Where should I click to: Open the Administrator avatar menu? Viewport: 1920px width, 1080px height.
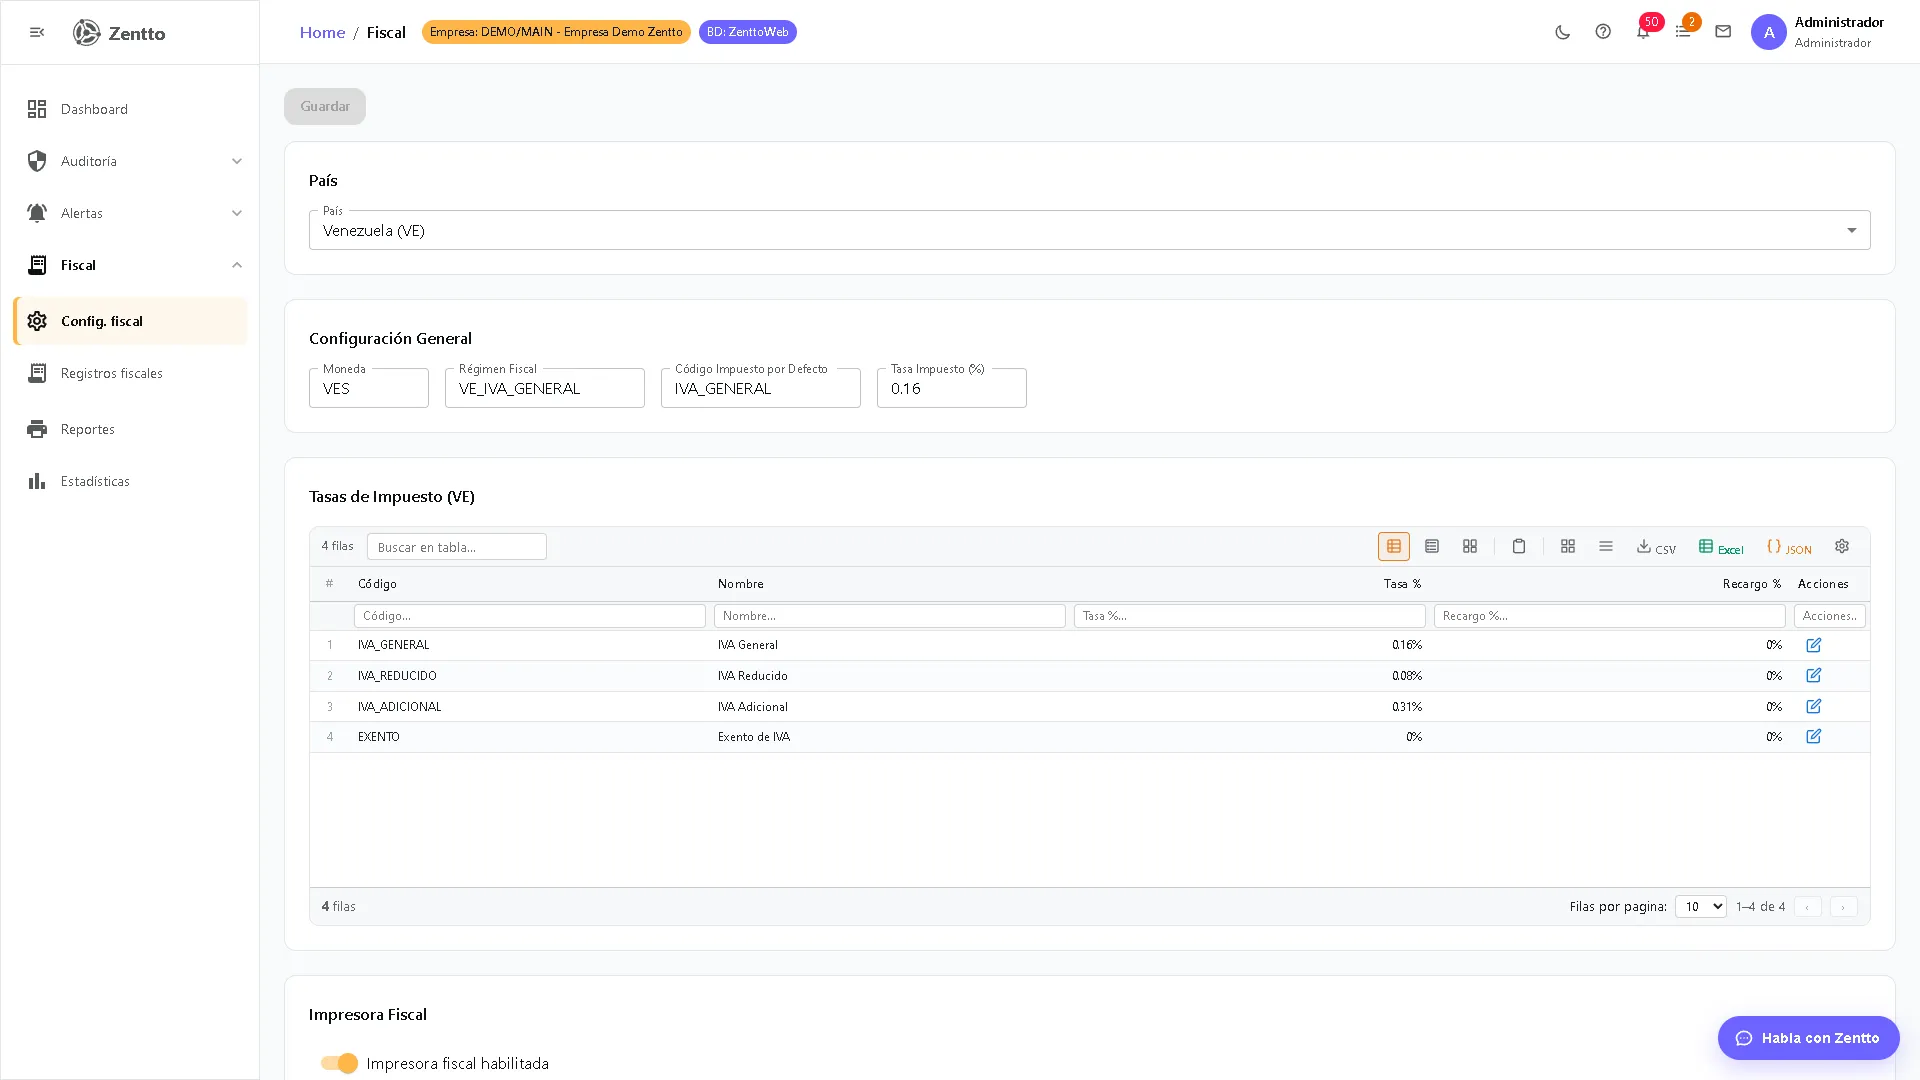(x=1768, y=32)
